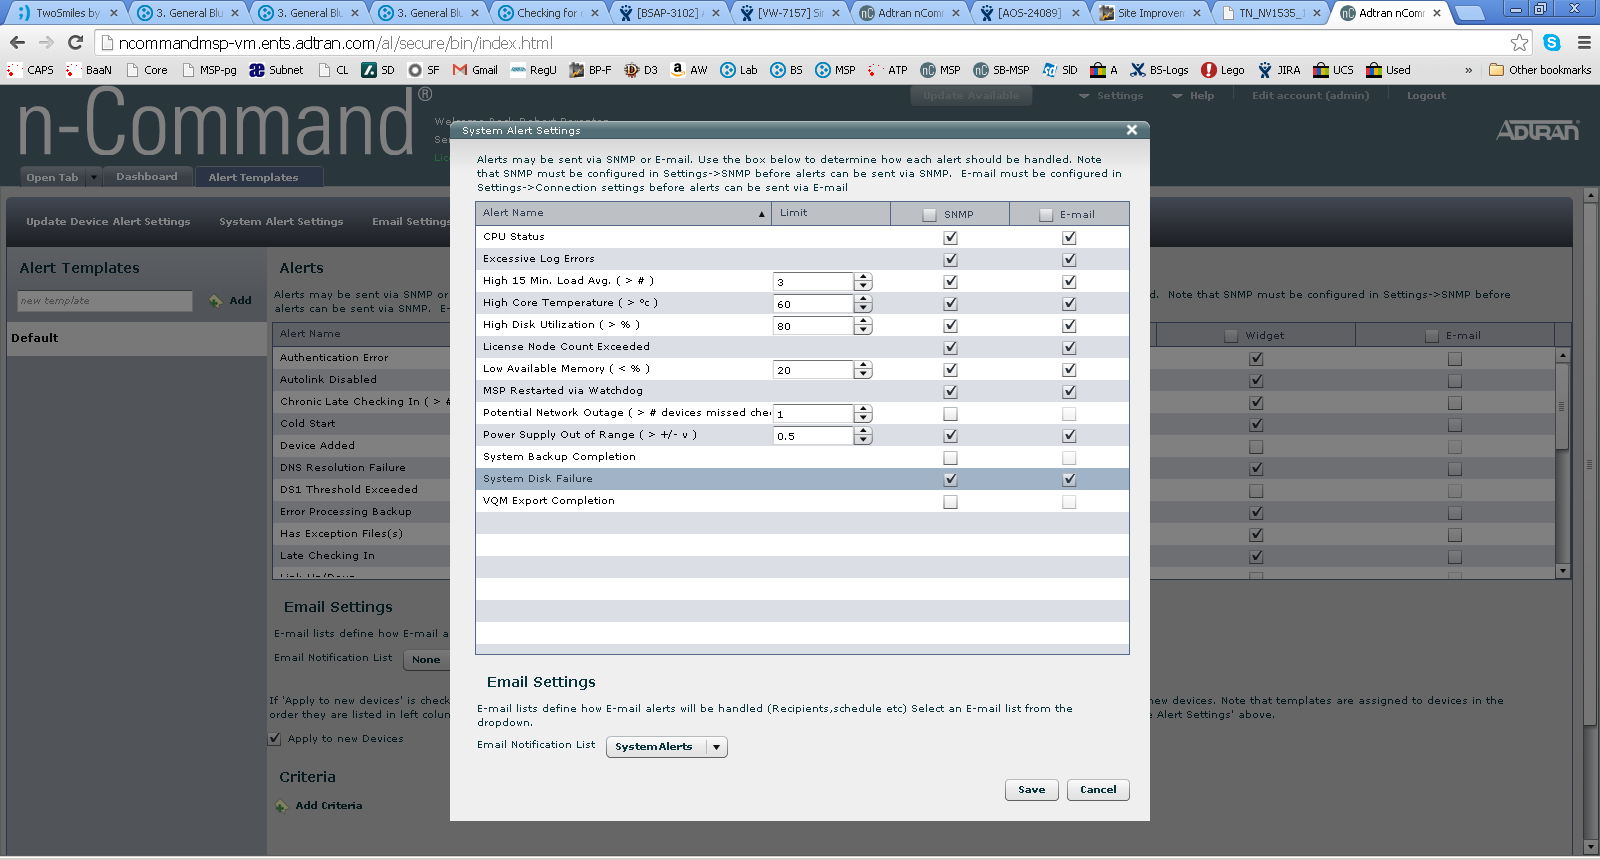This screenshot has width=1600, height=860.
Task: Click the Skype extension icon
Action: (1552, 43)
